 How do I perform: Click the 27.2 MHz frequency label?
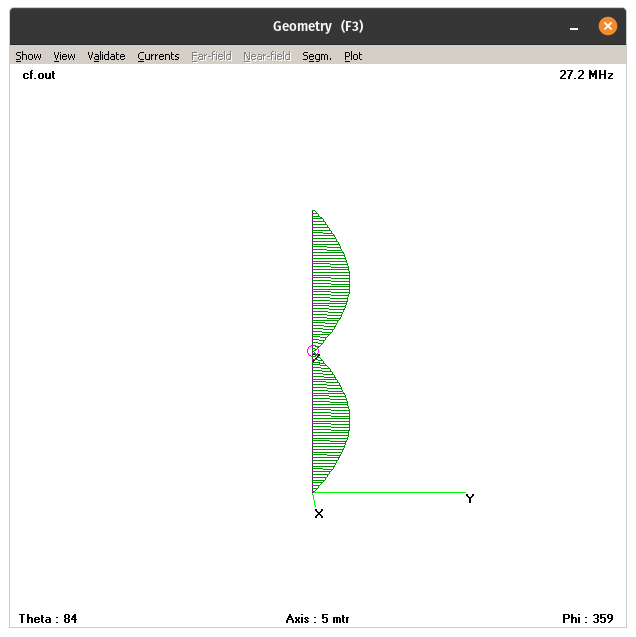click(586, 75)
